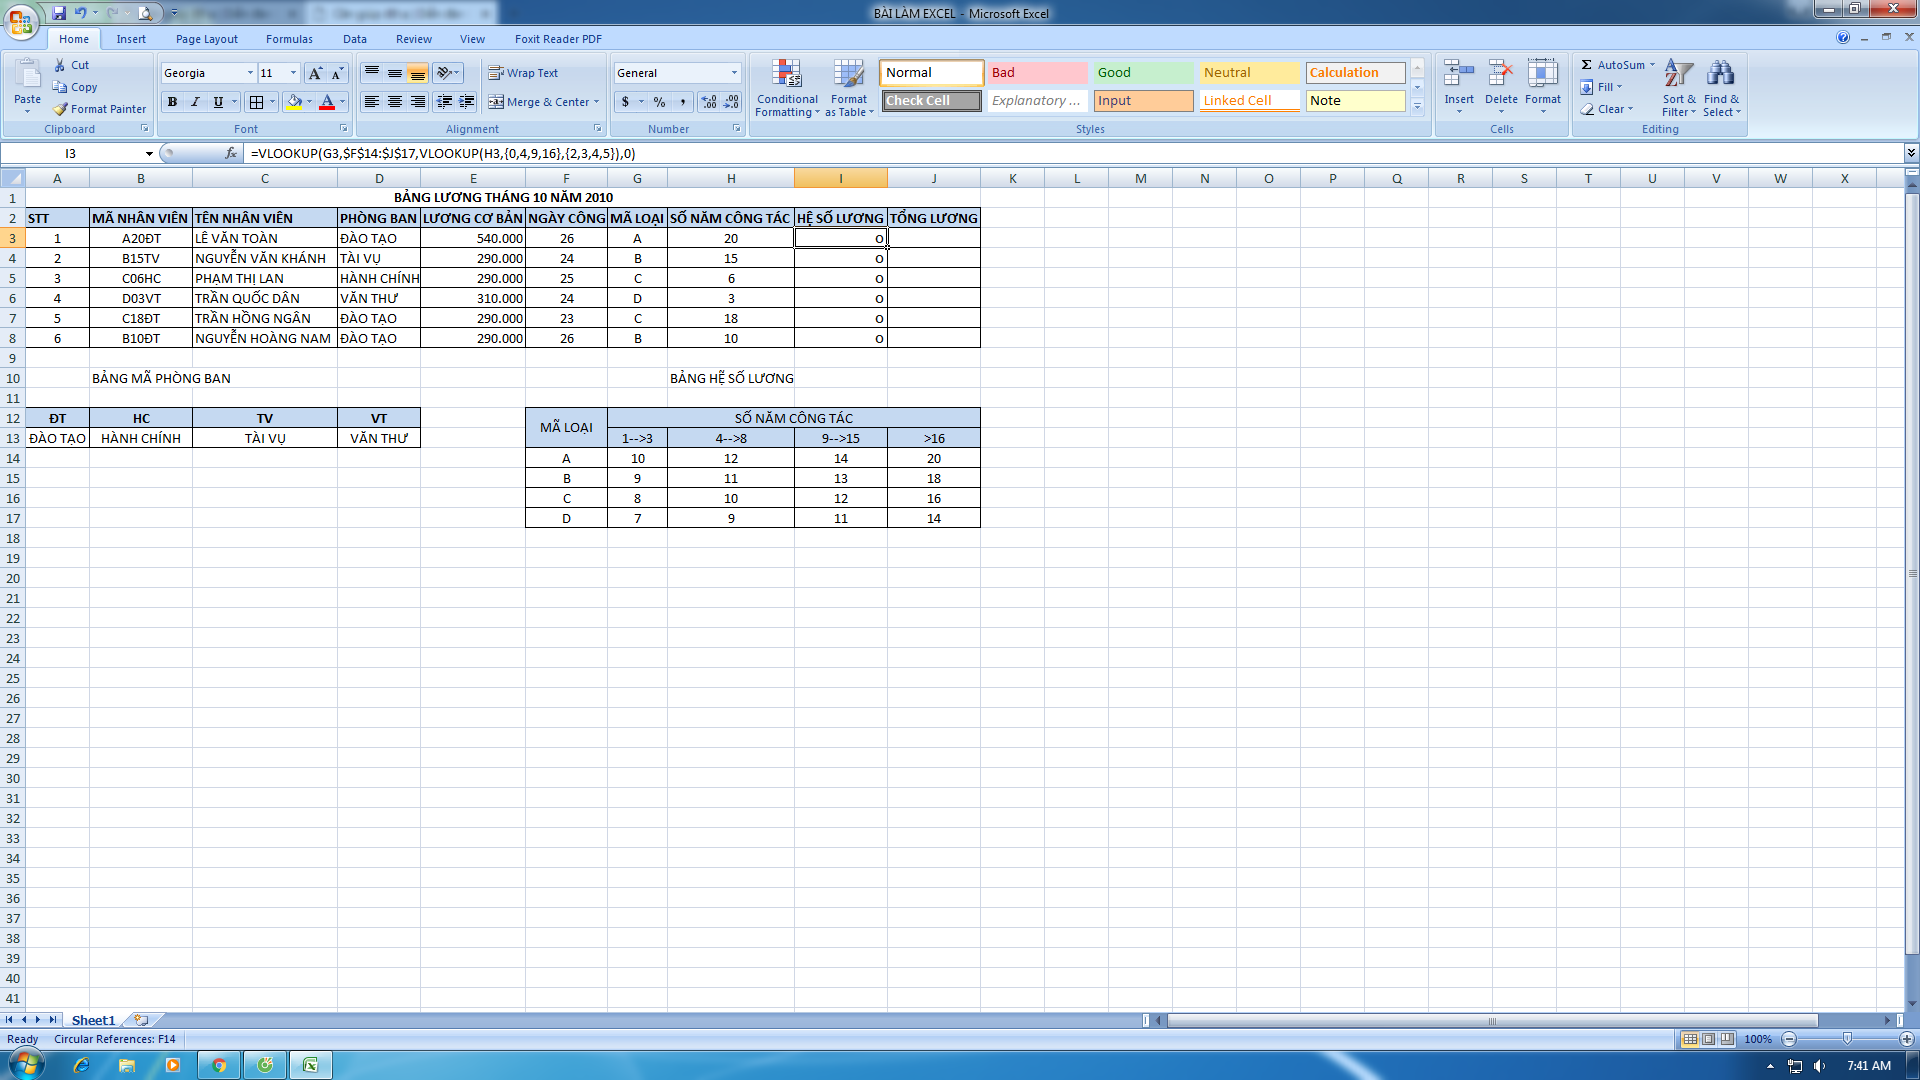Toggle Italic formatting
1920x1080 pixels.
click(195, 102)
